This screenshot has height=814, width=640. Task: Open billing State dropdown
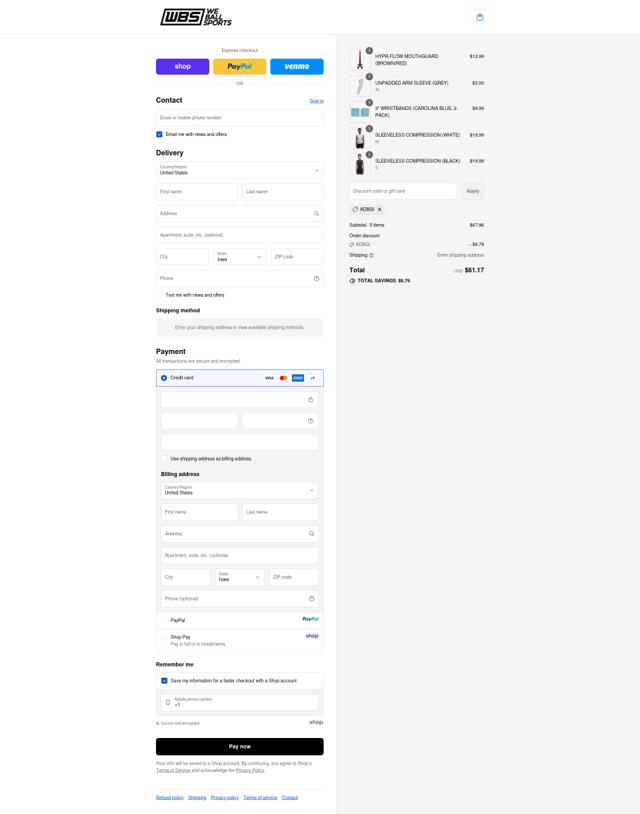[239, 577]
